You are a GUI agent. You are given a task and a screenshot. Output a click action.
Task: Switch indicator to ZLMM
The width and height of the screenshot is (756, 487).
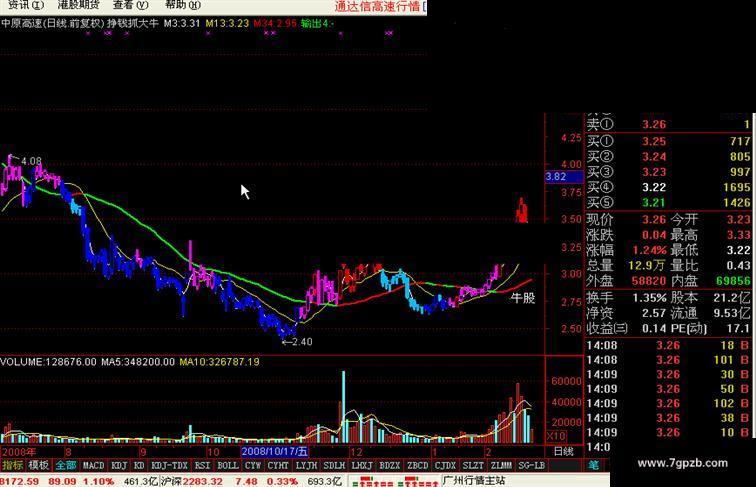[x=500, y=465]
